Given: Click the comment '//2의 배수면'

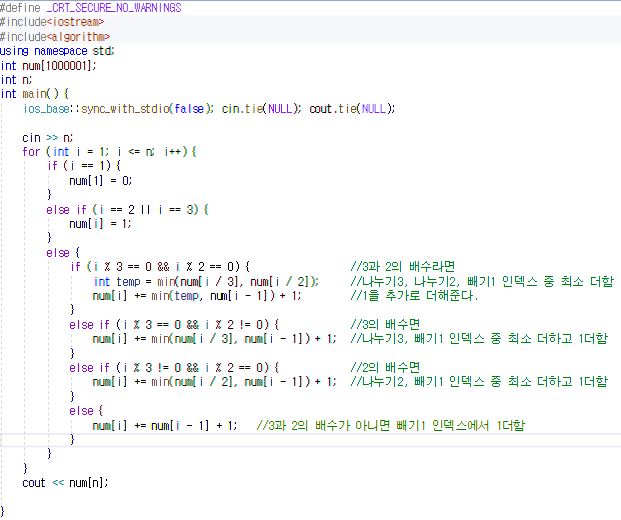Looking at the screenshot, I should pos(385,368).
